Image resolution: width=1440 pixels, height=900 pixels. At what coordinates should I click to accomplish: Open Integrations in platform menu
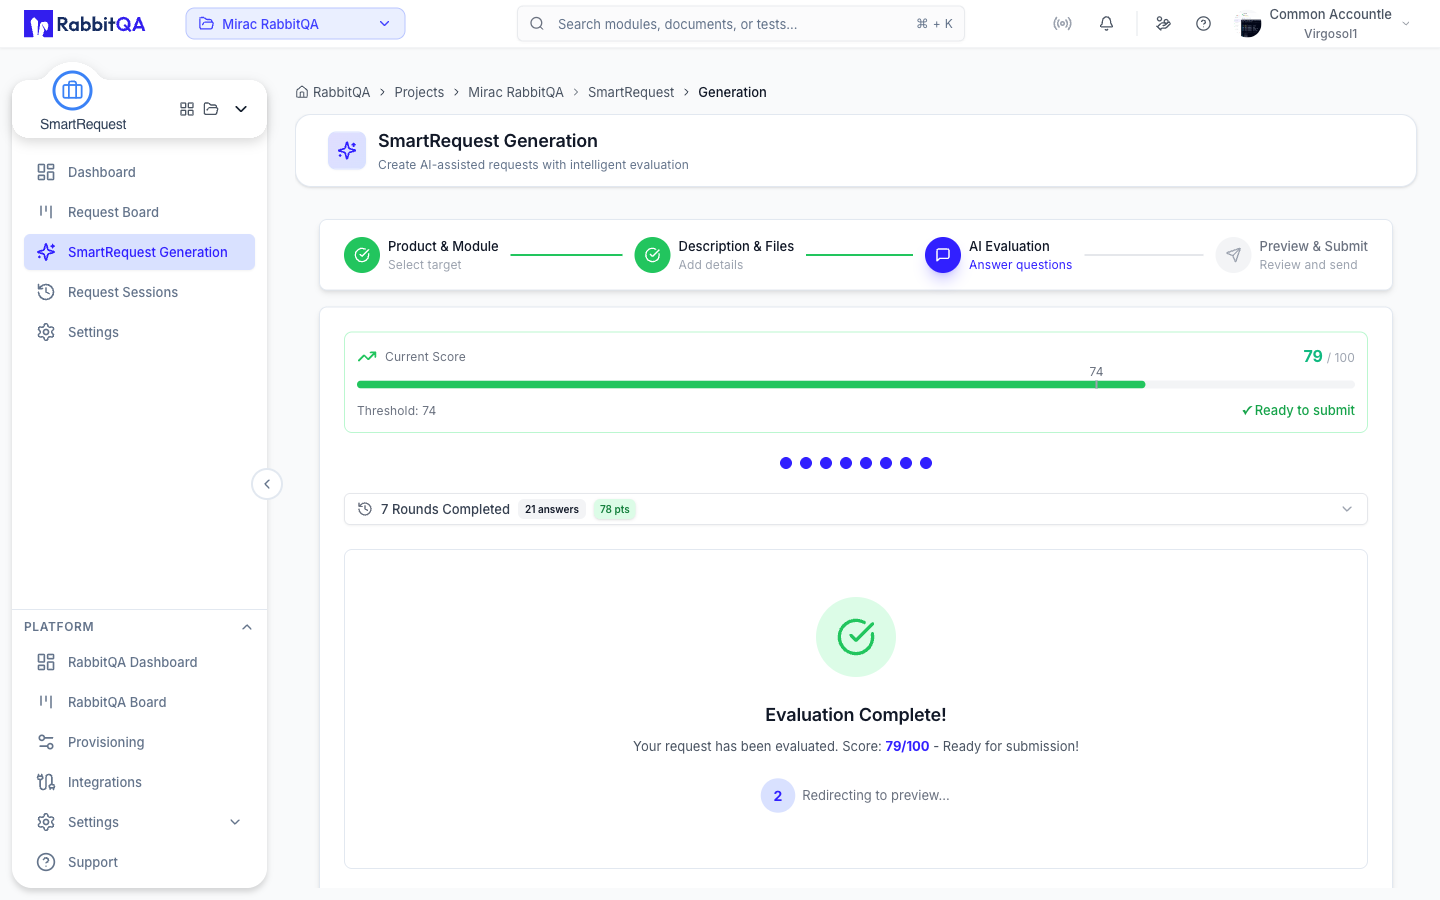139,782
